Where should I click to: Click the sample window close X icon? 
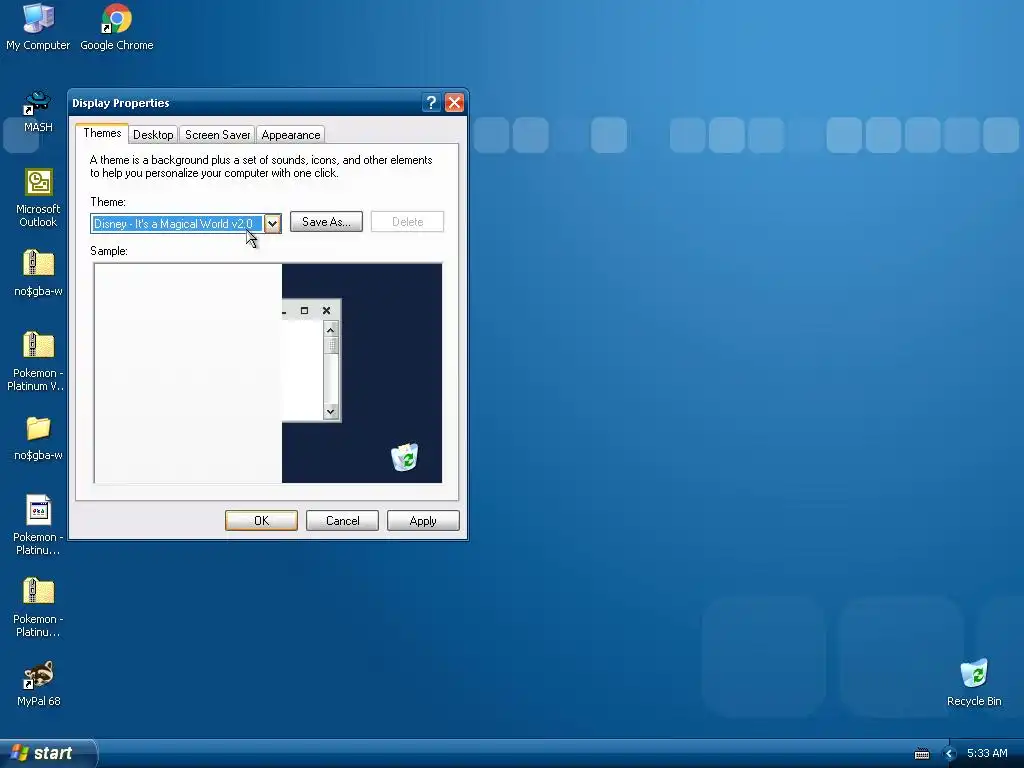tap(327, 311)
